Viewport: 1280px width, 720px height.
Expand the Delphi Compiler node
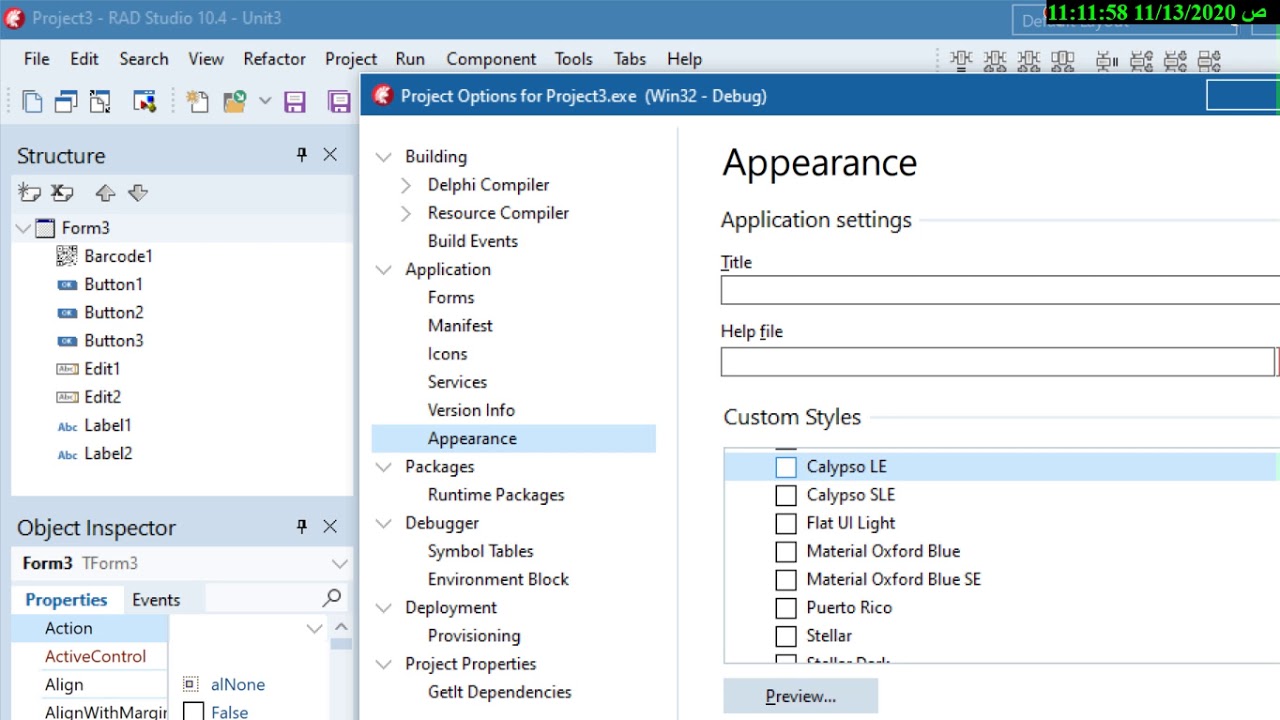pyautogui.click(x=406, y=185)
